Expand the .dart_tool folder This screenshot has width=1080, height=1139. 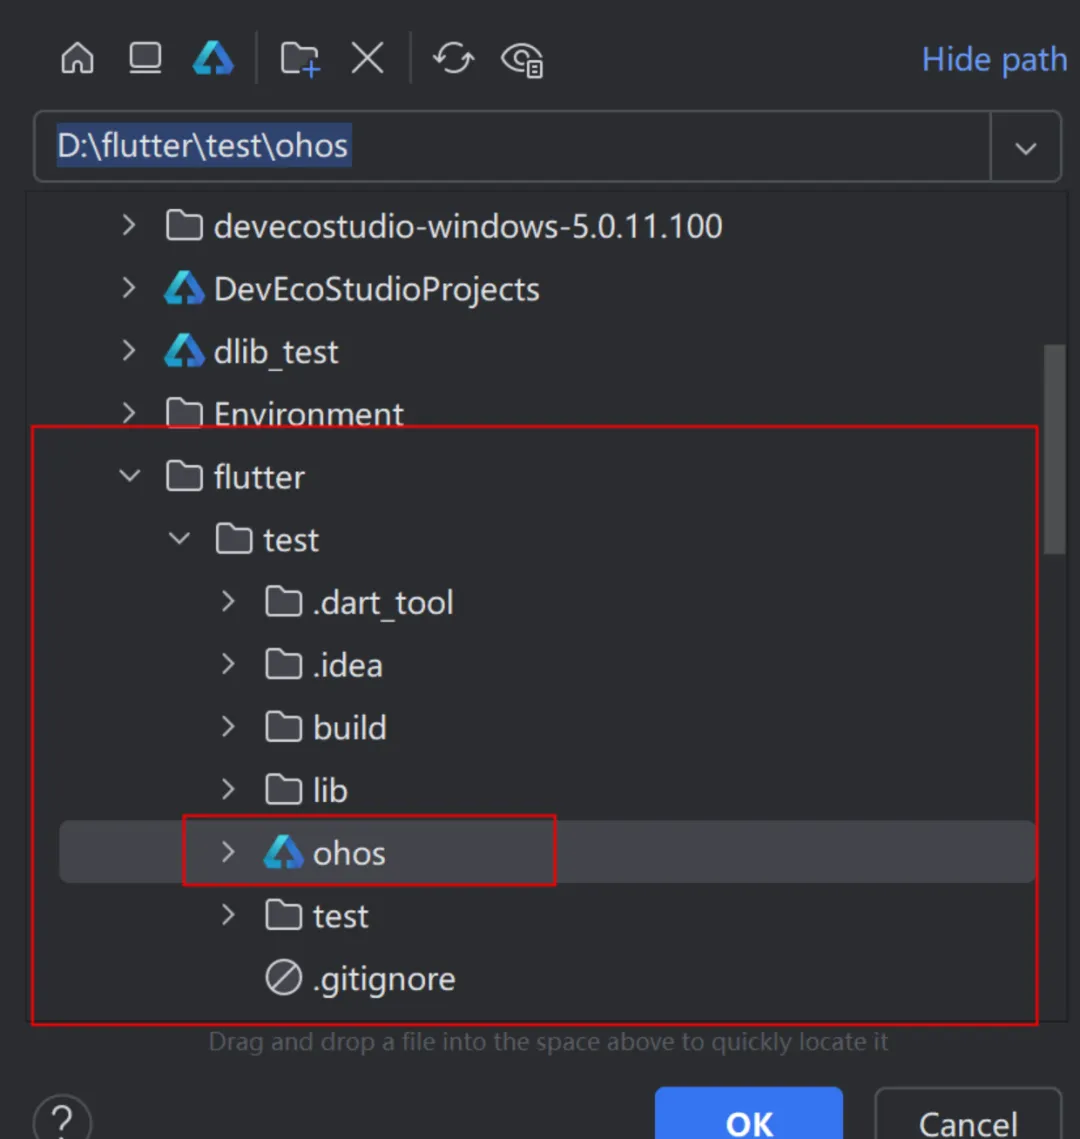click(x=228, y=601)
